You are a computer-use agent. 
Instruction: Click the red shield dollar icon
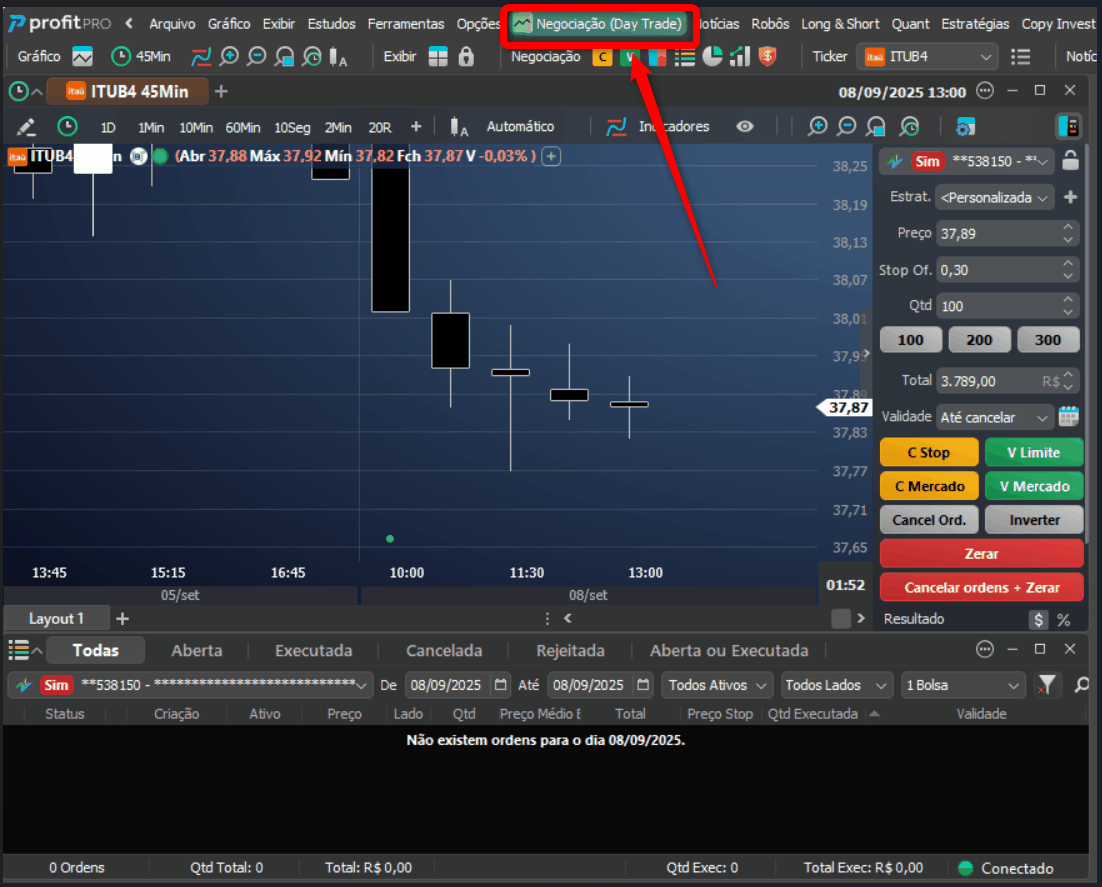[x=767, y=56]
